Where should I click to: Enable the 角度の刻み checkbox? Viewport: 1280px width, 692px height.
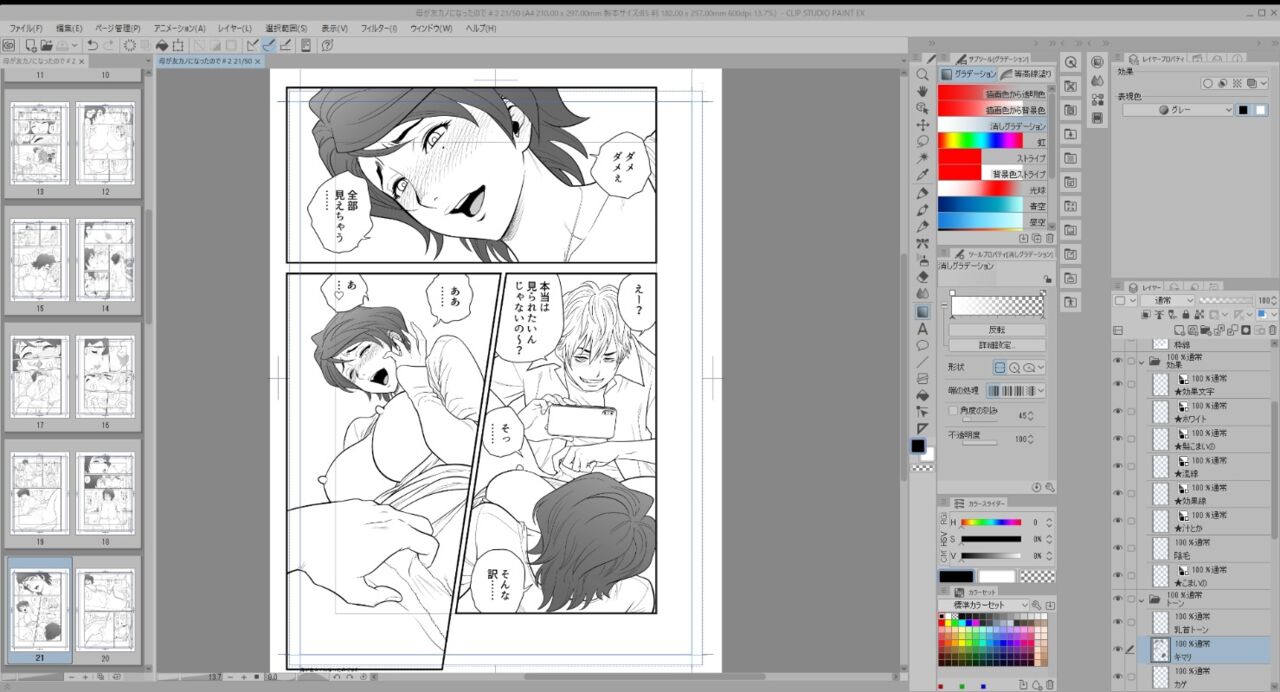[952, 410]
